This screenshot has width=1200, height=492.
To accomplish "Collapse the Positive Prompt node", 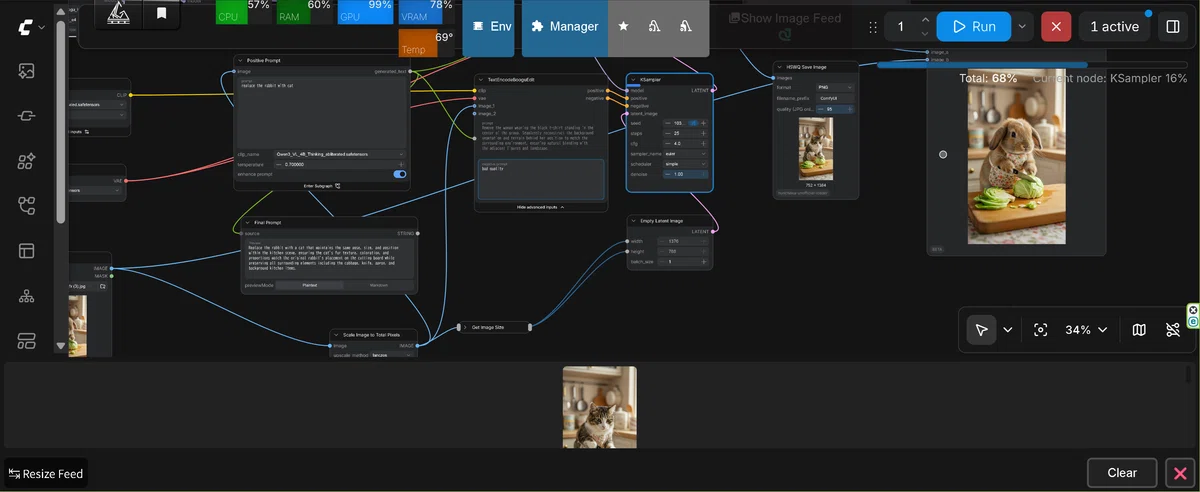I will pos(241,61).
